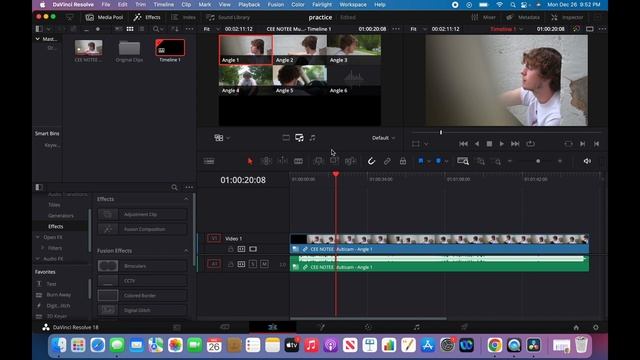Screen dimensions: 640x360
Task: Toggle the Effects panel button
Action: [x=147, y=17]
